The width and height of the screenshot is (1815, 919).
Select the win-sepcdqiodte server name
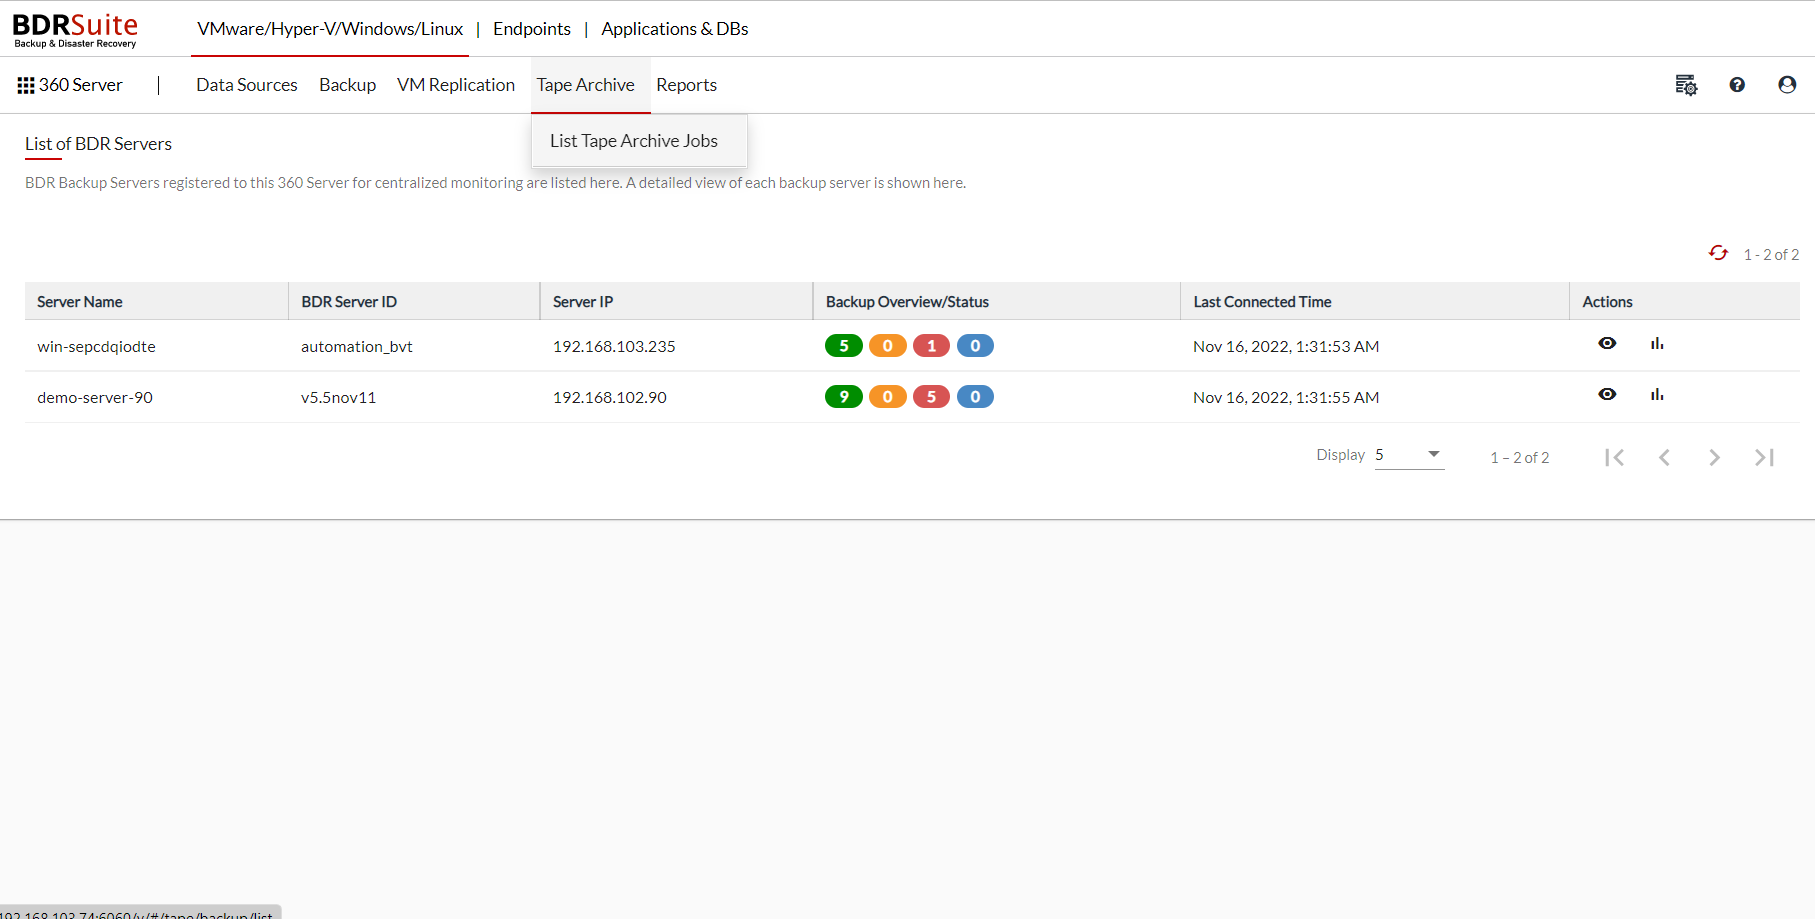96,347
